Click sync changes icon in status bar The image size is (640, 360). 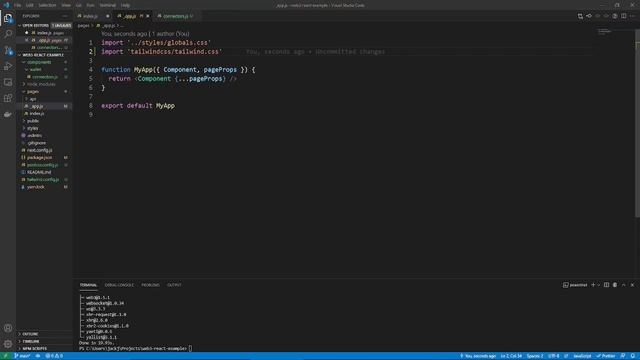38,356
